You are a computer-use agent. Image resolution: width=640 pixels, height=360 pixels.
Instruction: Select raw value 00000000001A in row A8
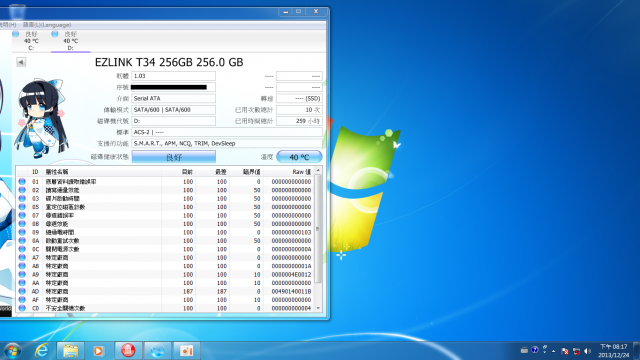point(291,266)
